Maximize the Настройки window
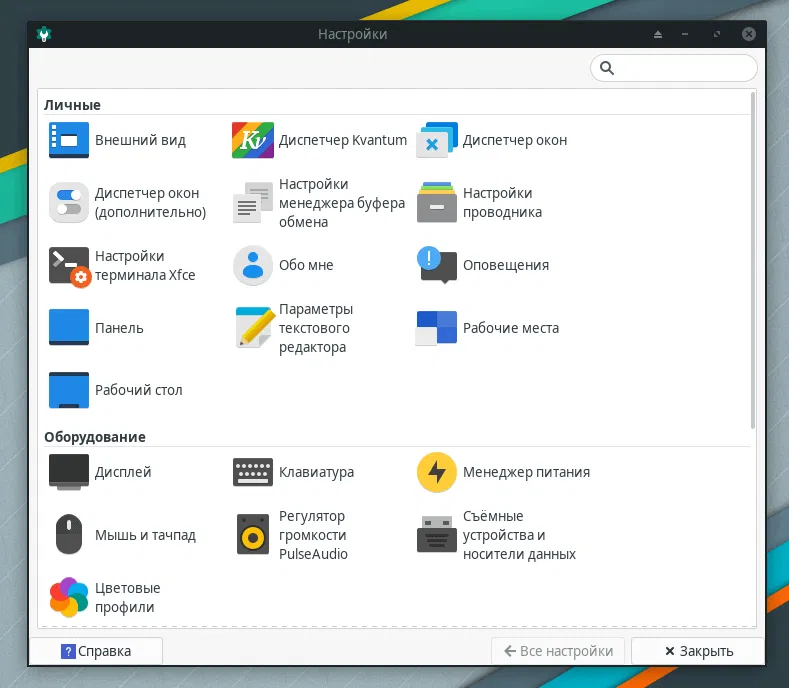 click(717, 34)
